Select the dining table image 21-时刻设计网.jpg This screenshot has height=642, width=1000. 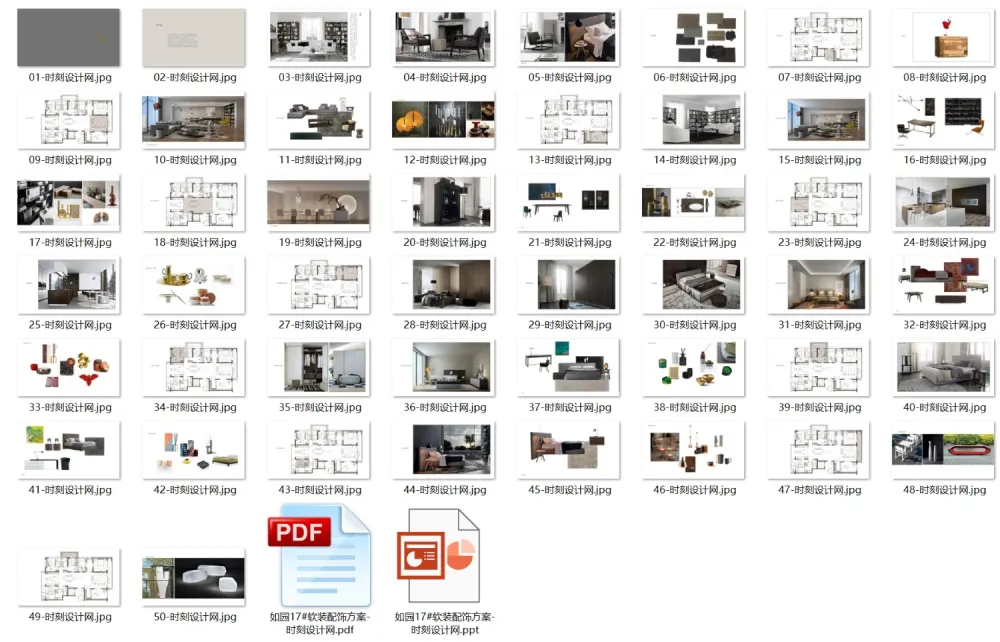(x=568, y=202)
